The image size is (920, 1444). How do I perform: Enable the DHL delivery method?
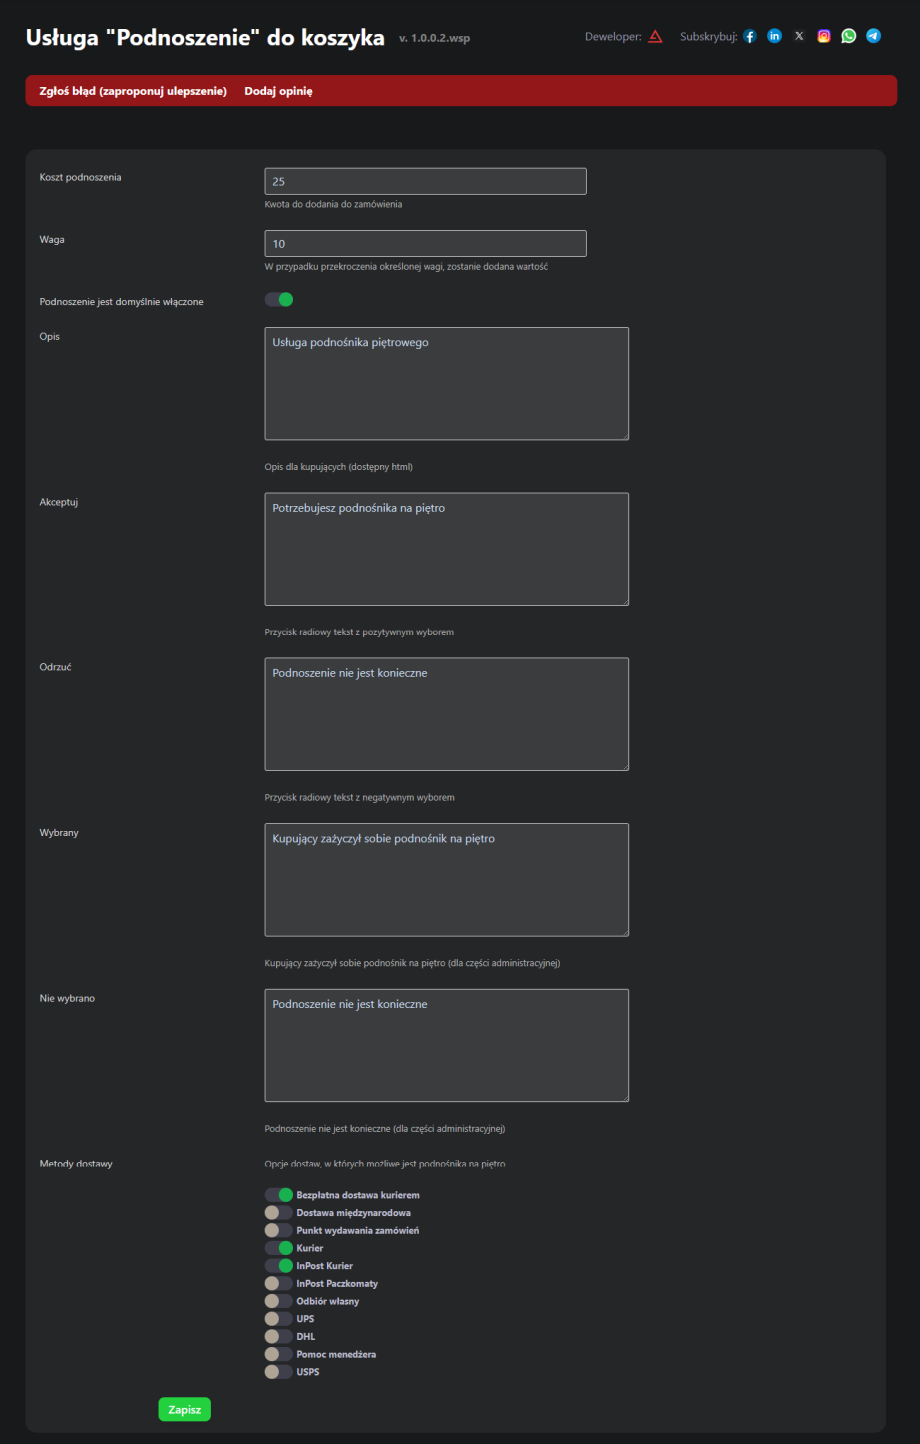279,1337
